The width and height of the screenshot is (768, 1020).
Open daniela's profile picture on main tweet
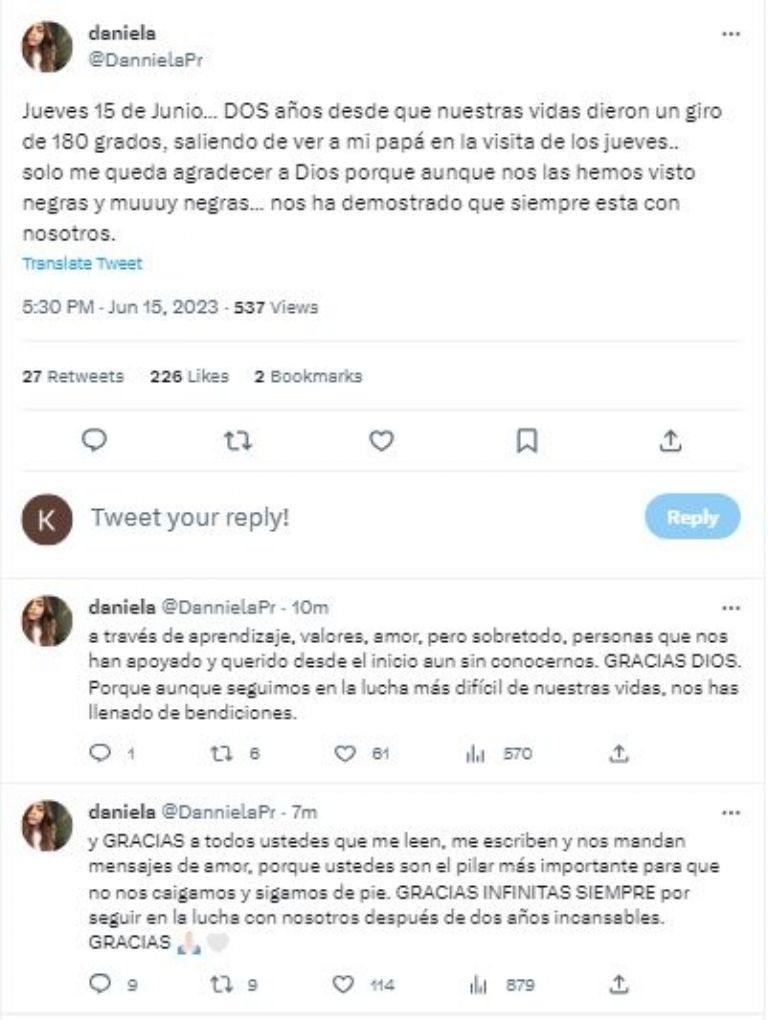[x=47, y=47]
